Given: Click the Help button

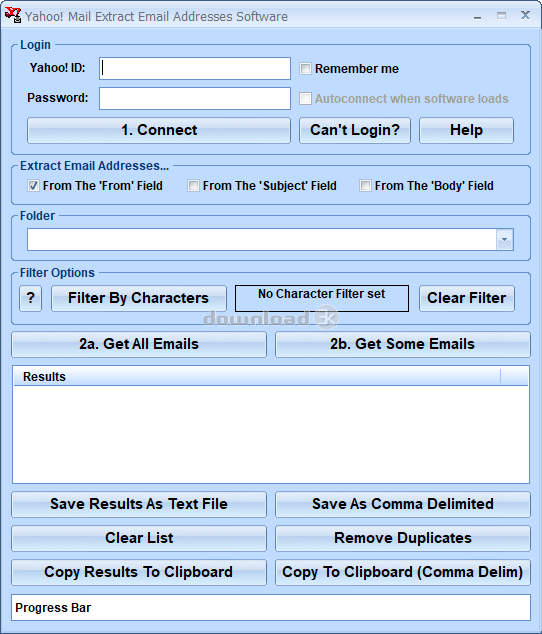Looking at the screenshot, I should [466, 130].
